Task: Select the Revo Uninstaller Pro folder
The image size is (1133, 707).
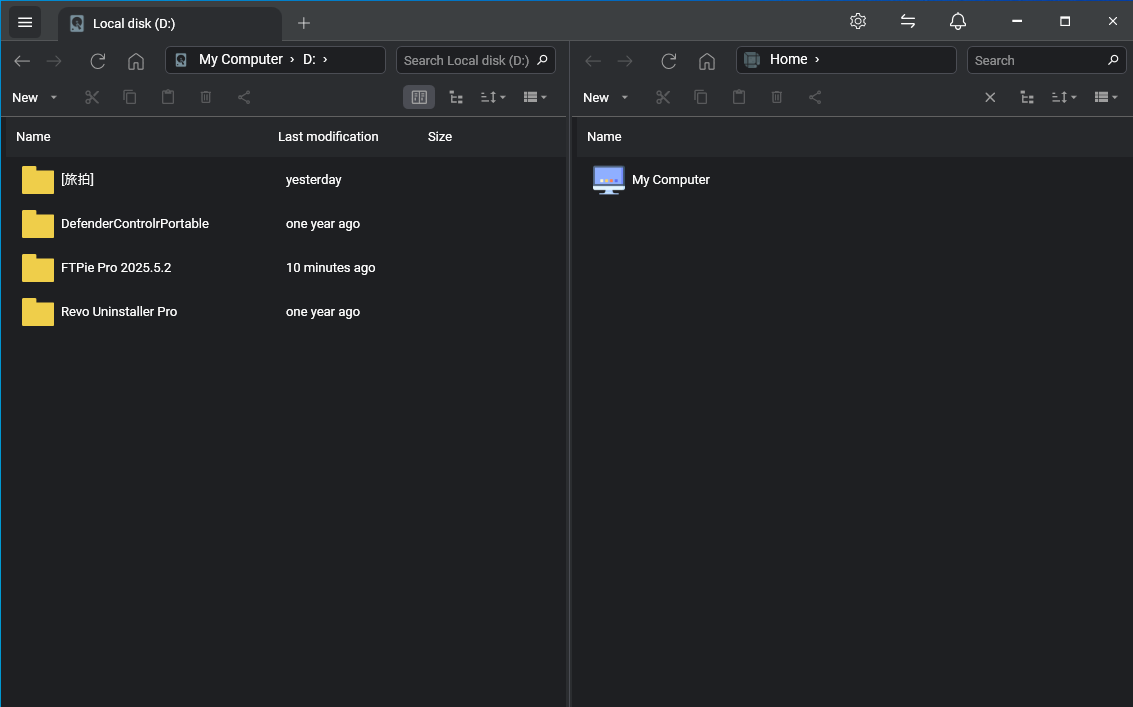Action: coord(118,312)
